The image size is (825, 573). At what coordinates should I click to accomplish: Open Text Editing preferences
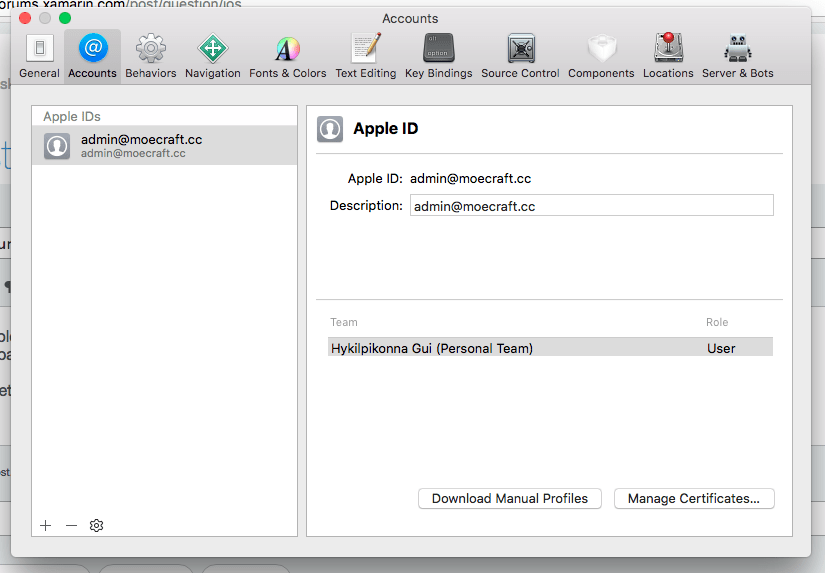(x=366, y=56)
